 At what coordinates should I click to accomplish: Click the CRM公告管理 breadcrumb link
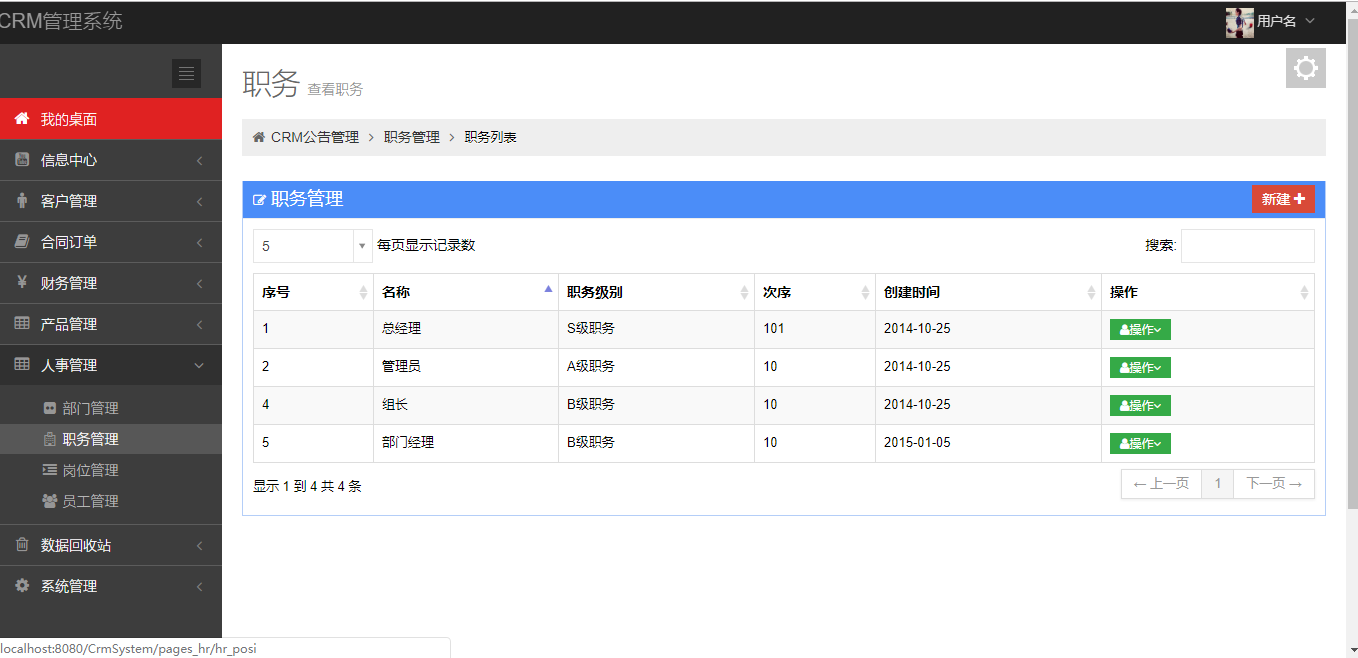point(315,137)
